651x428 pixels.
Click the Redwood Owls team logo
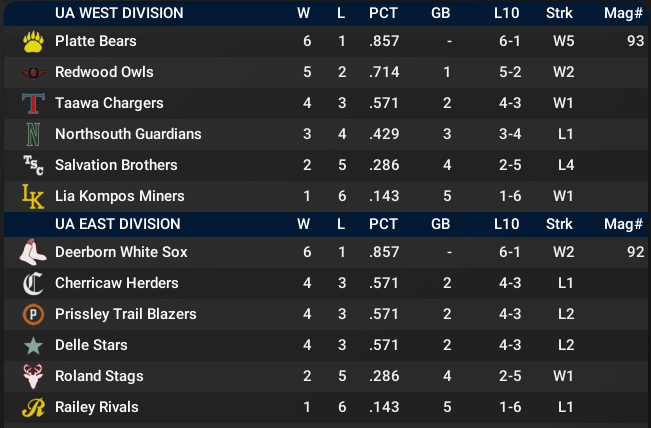(33, 73)
